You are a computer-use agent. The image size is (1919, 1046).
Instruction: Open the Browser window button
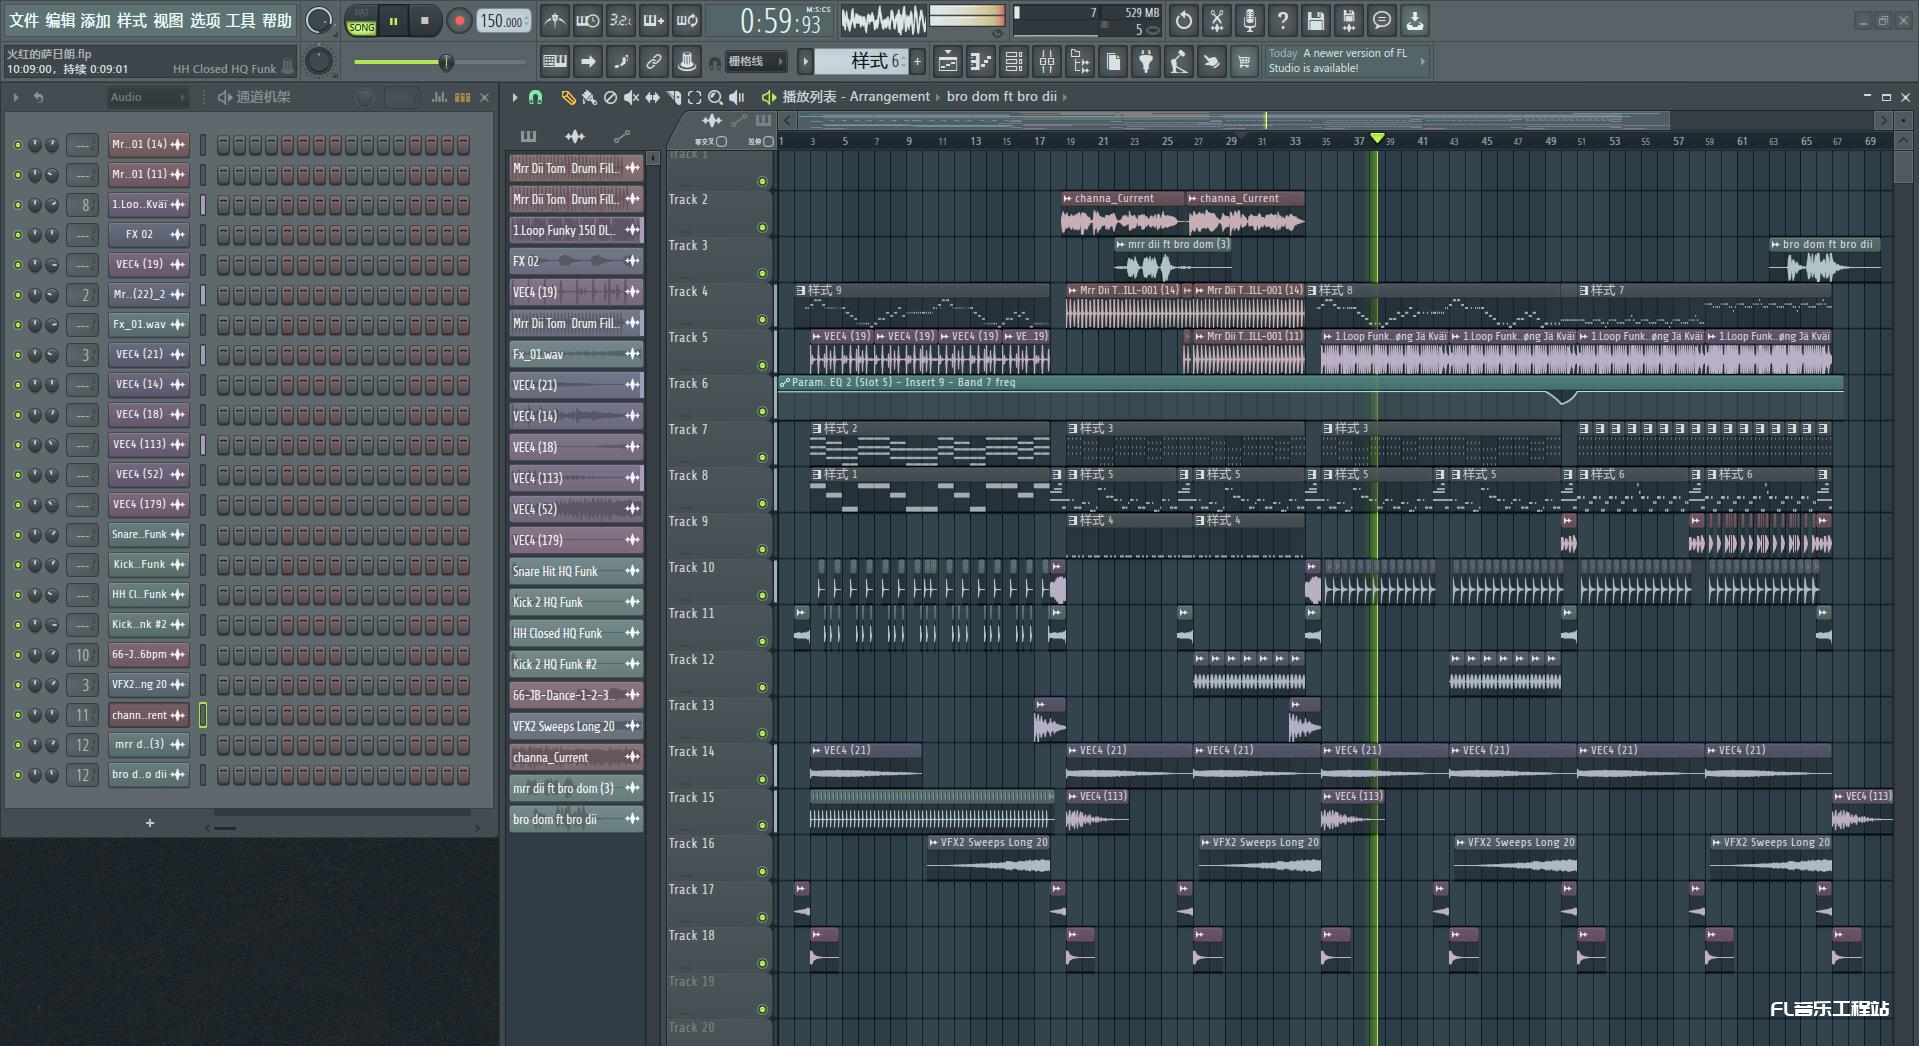coord(1080,62)
